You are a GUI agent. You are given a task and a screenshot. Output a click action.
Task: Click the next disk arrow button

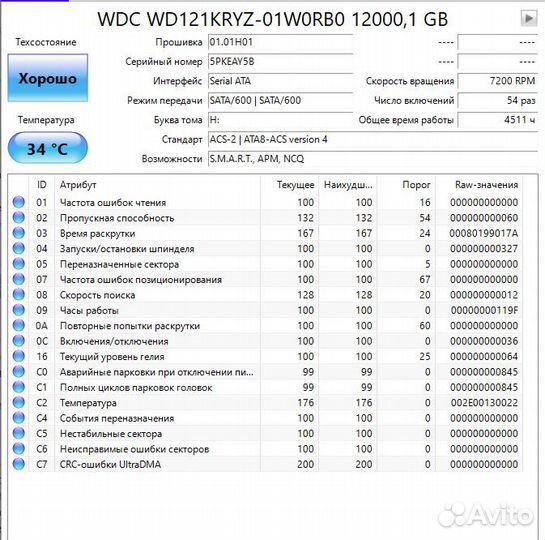(529, 18)
